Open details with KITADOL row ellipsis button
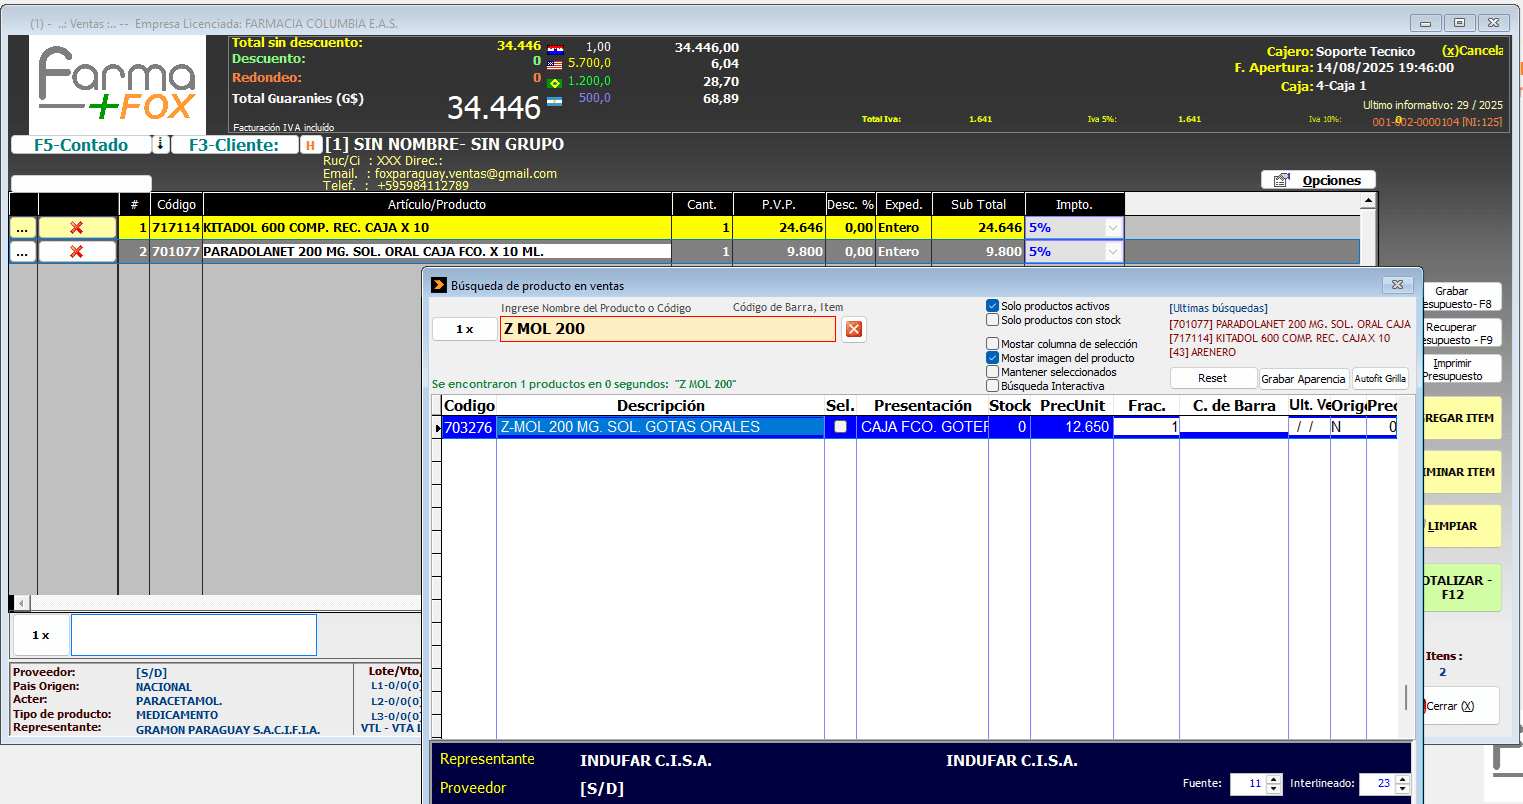Viewport: 1523px width, 804px height. tap(23, 228)
